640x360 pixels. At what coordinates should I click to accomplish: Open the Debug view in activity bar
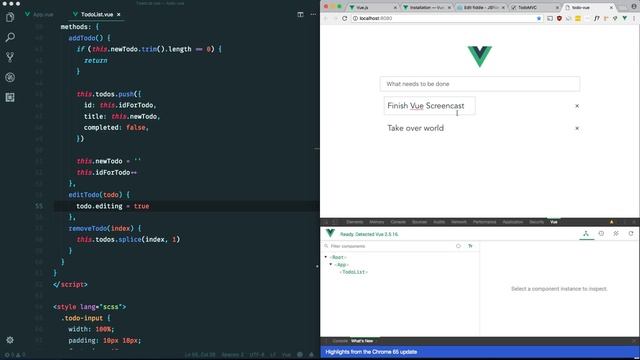tap(10, 77)
